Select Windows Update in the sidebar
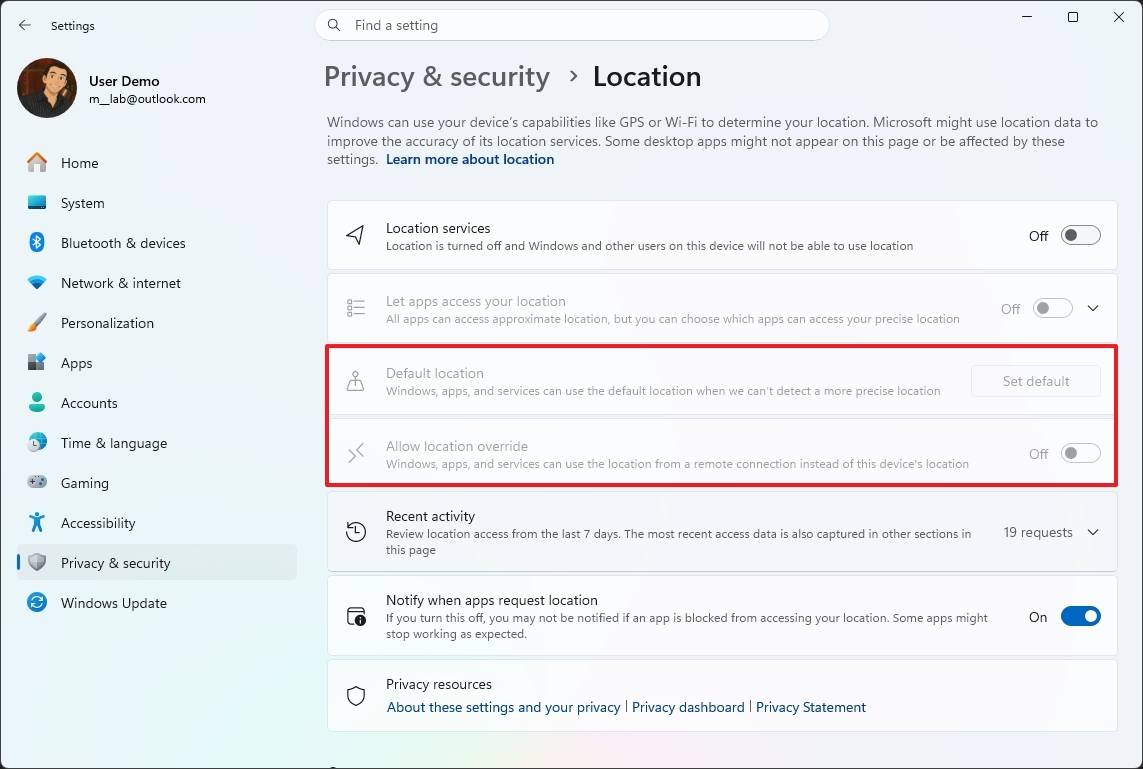 36,603
